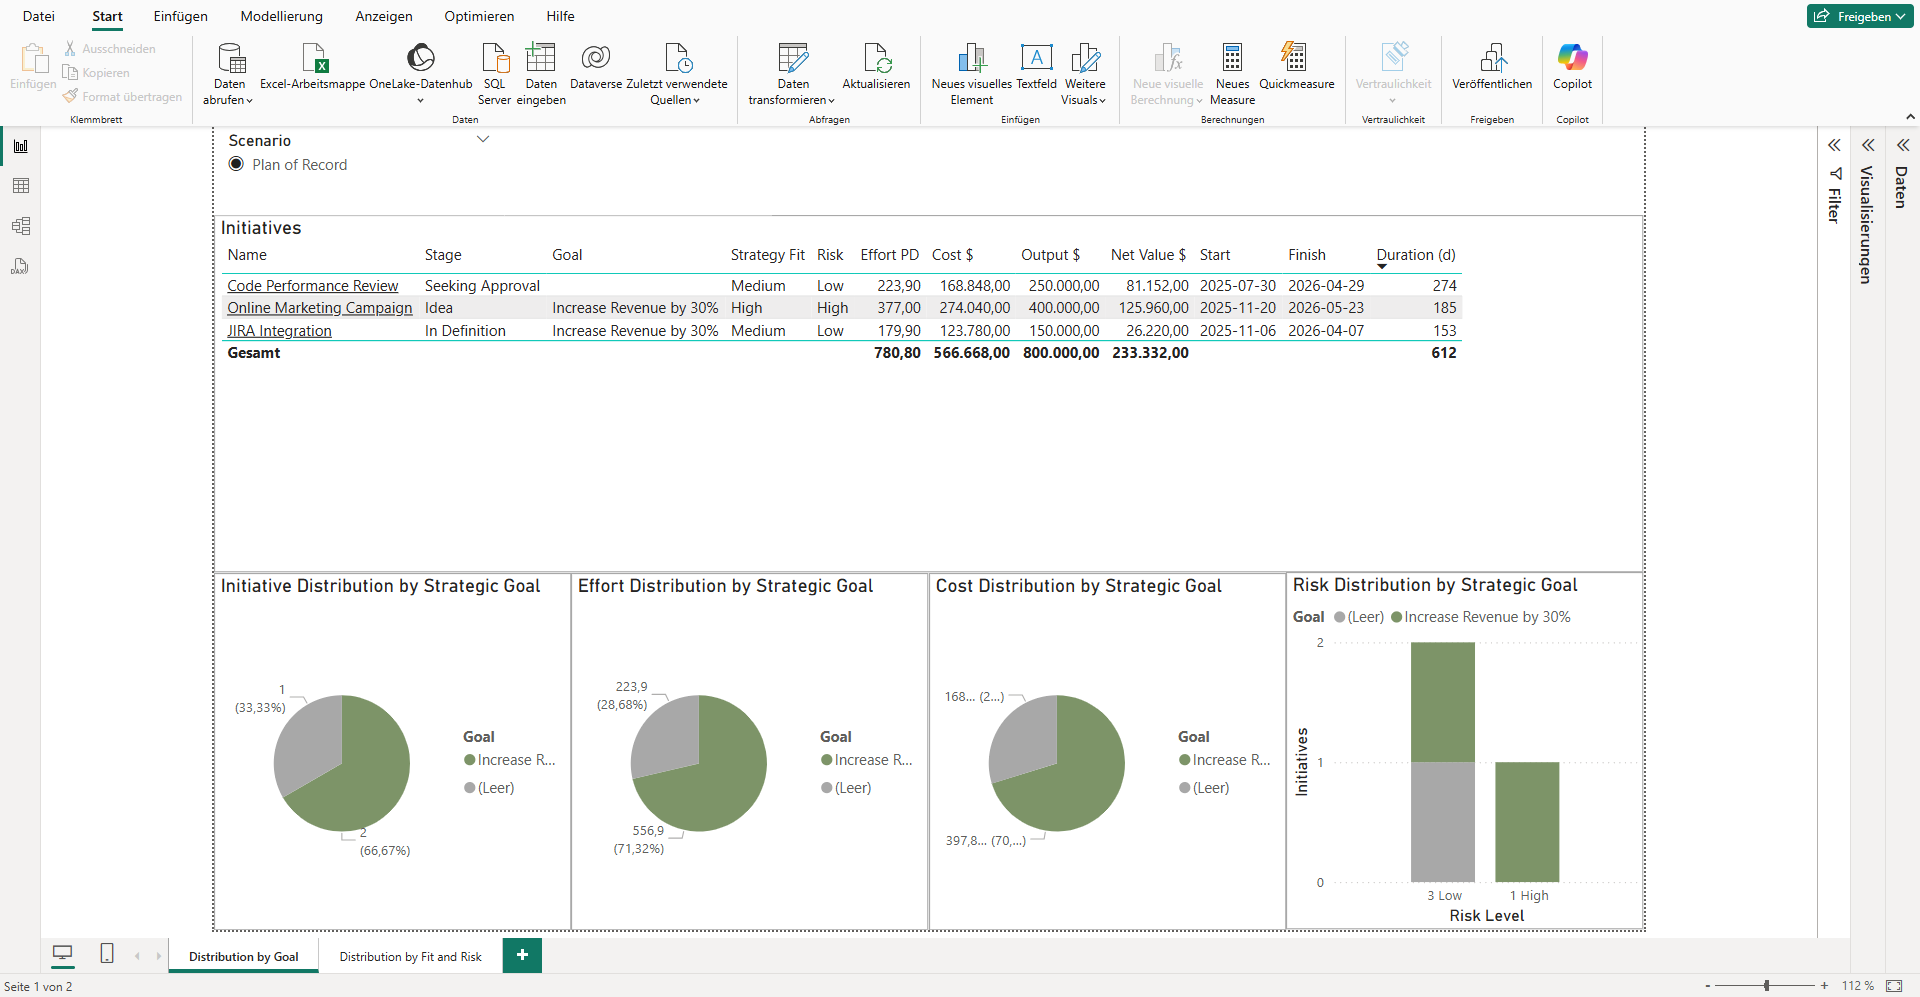This screenshot has height=997, width=1920.
Task: Create a Quickmeasure
Action: click(x=1296, y=65)
